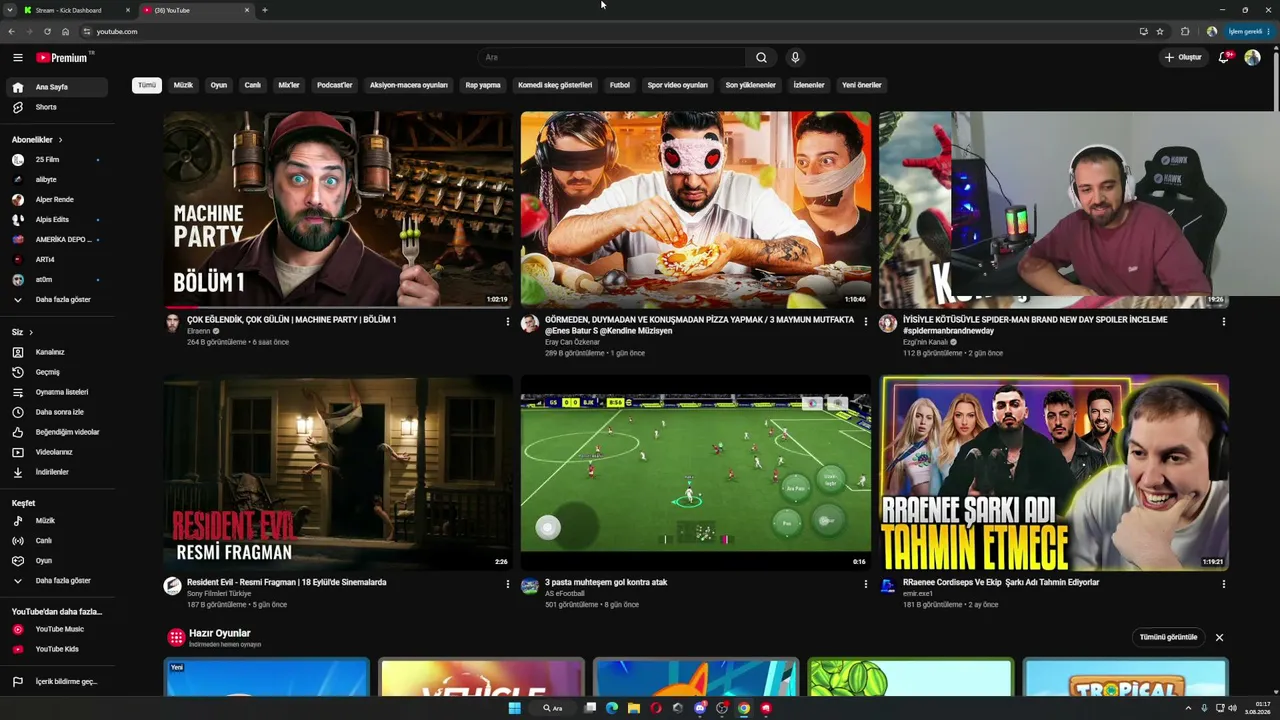Bookmark this page with the star icon

(1160, 32)
